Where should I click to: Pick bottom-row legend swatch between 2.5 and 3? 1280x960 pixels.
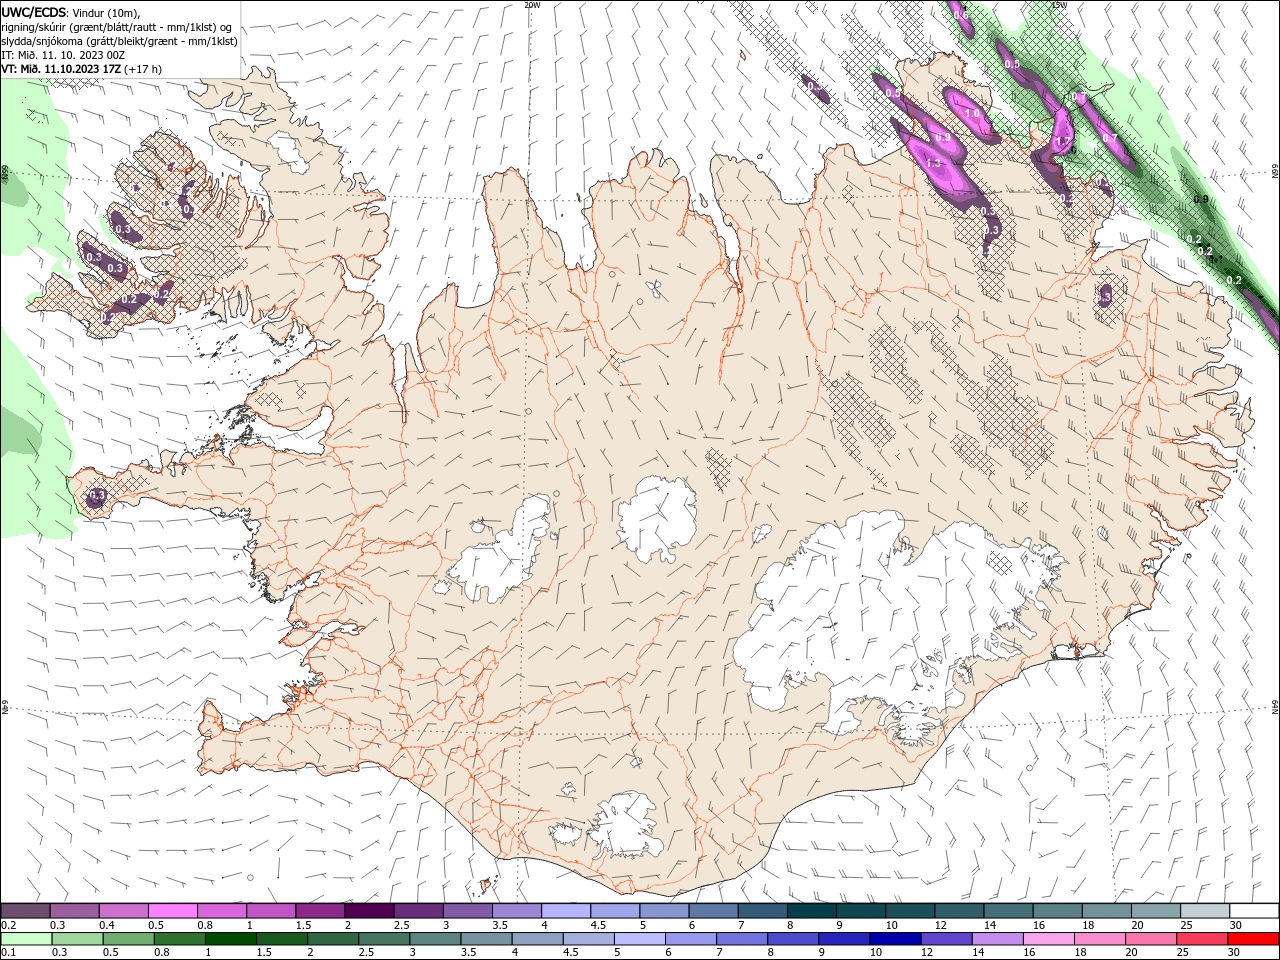pos(384,939)
